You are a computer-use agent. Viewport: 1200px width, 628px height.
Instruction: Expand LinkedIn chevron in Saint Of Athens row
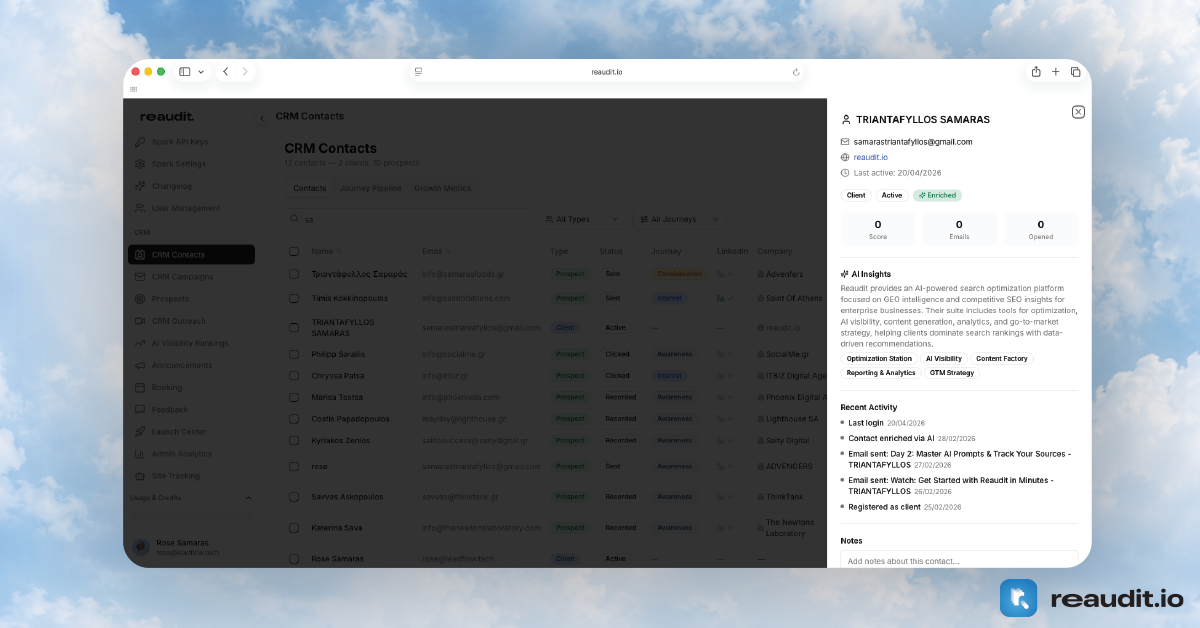click(x=731, y=298)
